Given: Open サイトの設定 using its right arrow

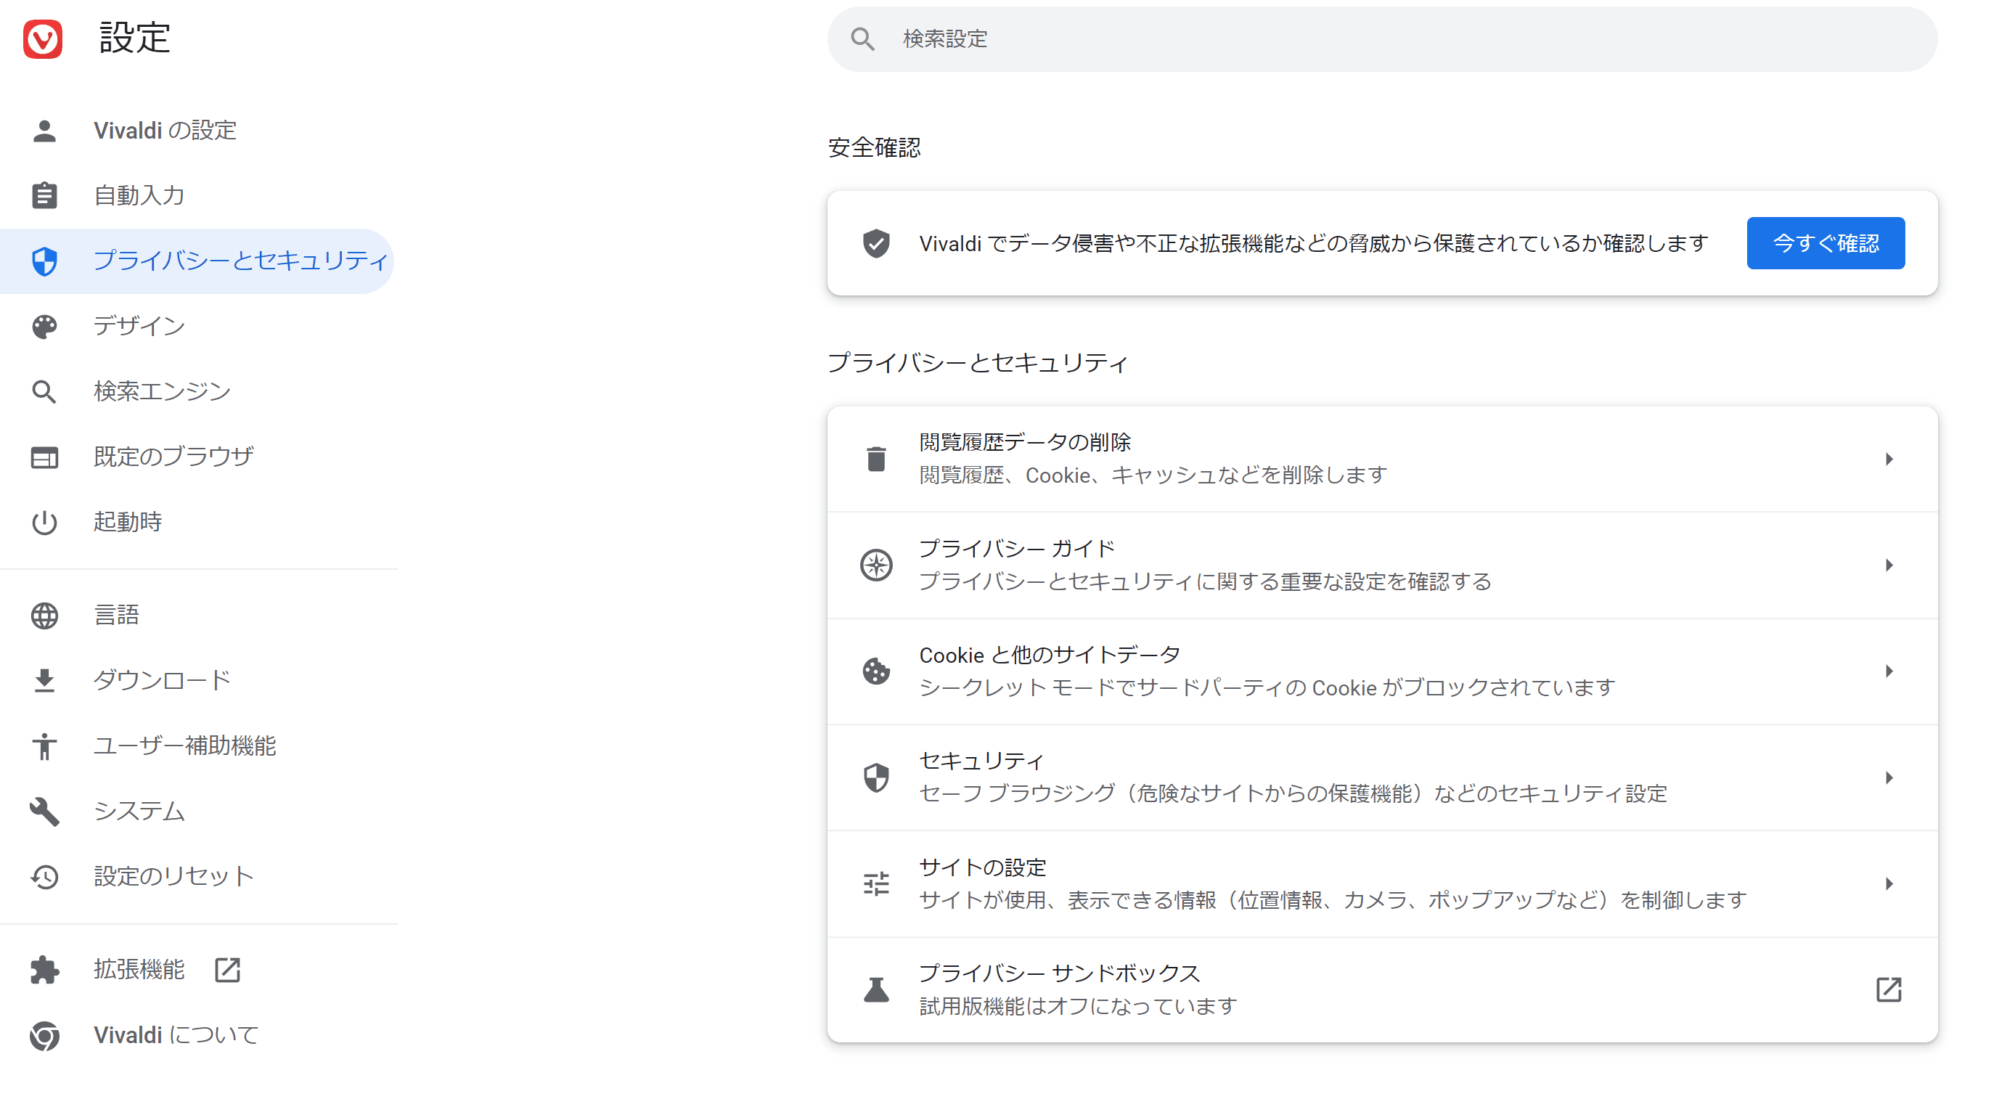Looking at the screenshot, I should tap(1888, 884).
